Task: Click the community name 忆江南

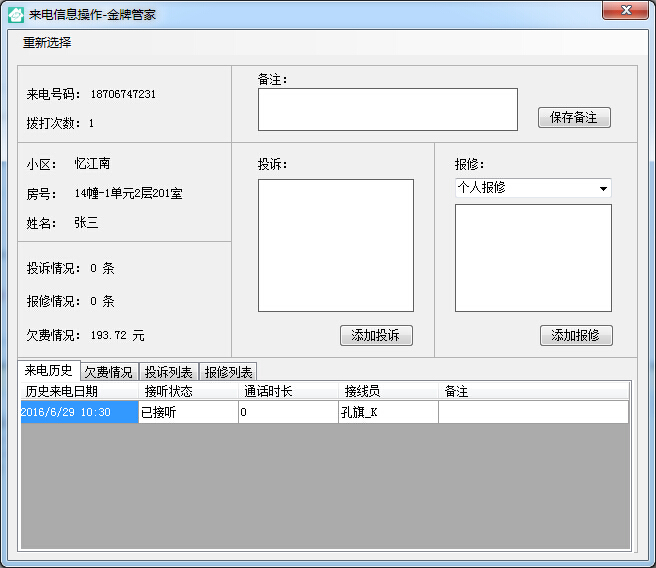Action: pos(92,164)
